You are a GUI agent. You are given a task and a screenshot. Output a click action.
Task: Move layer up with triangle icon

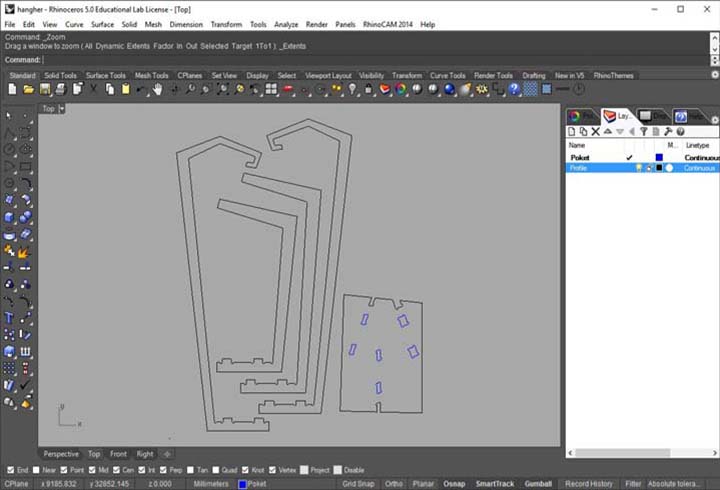pos(608,132)
